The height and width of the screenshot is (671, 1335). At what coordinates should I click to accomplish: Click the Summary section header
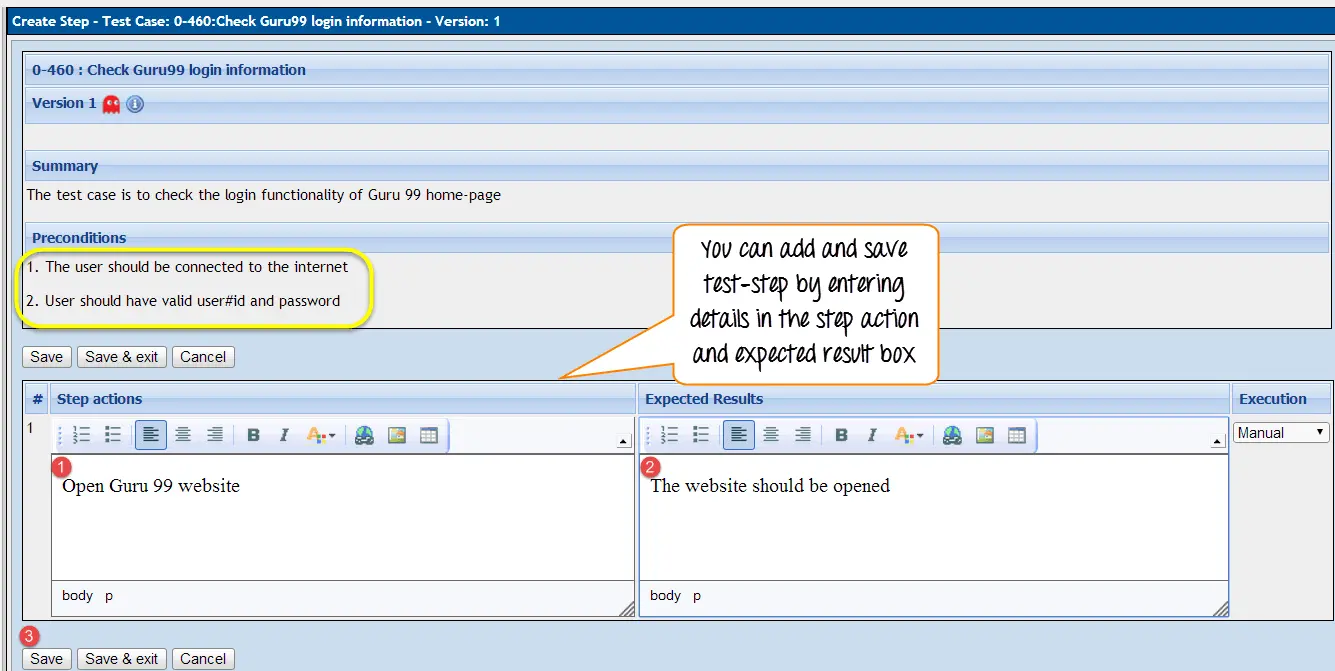pyautogui.click(x=677, y=166)
